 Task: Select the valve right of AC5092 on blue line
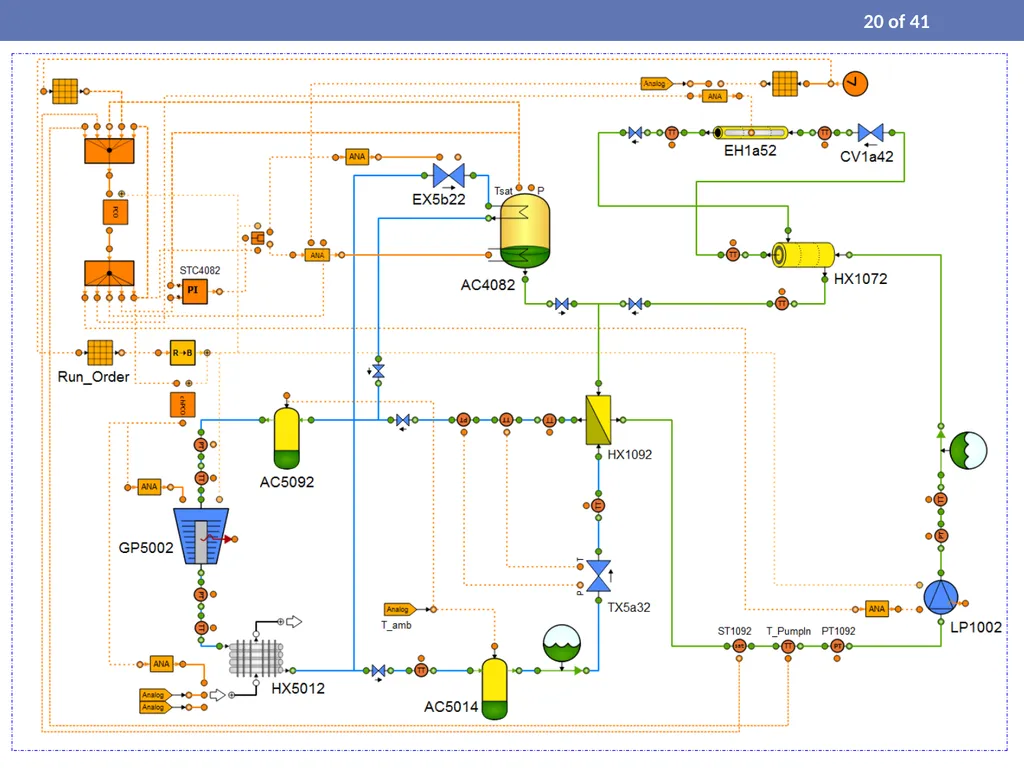403,420
